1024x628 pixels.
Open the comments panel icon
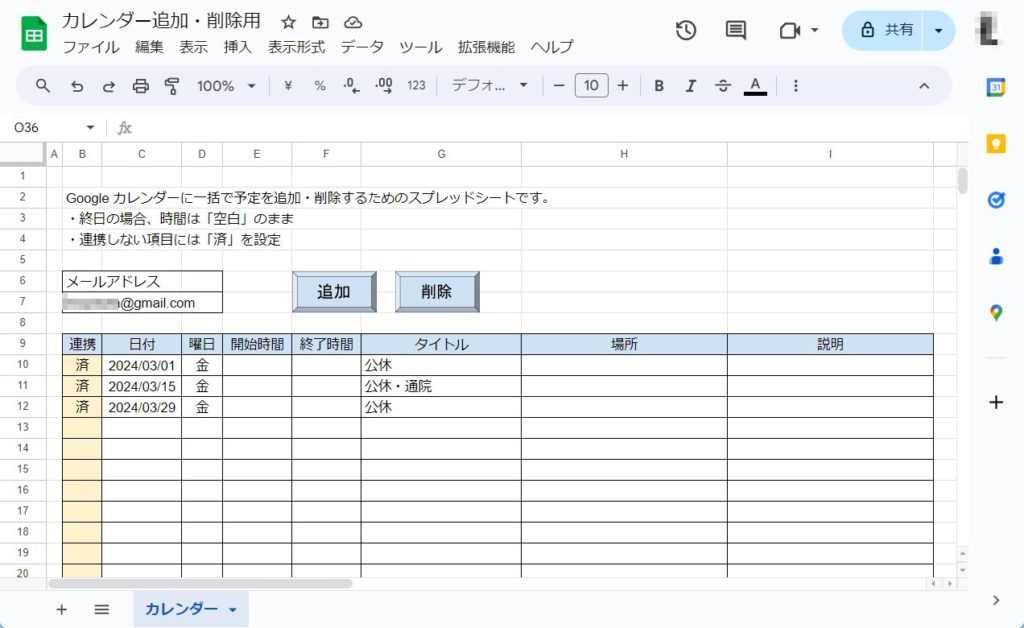(736, 30)
